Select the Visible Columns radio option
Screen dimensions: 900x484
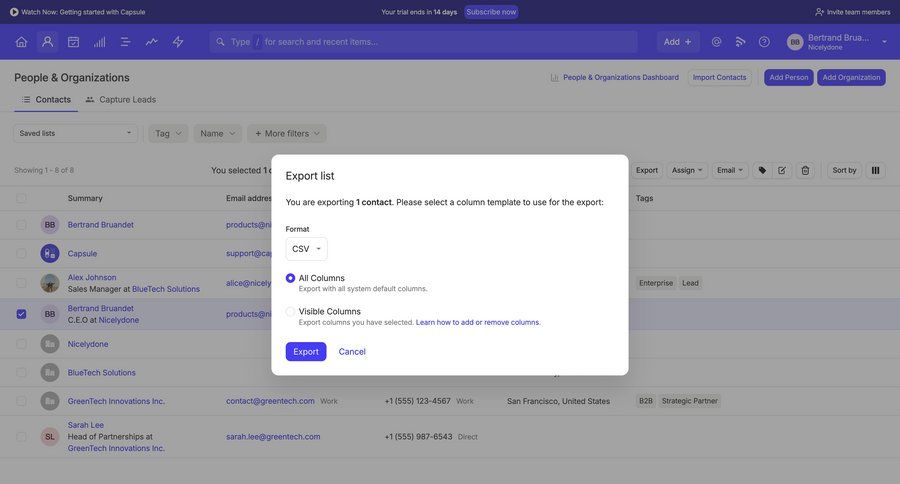pos(291,311)
